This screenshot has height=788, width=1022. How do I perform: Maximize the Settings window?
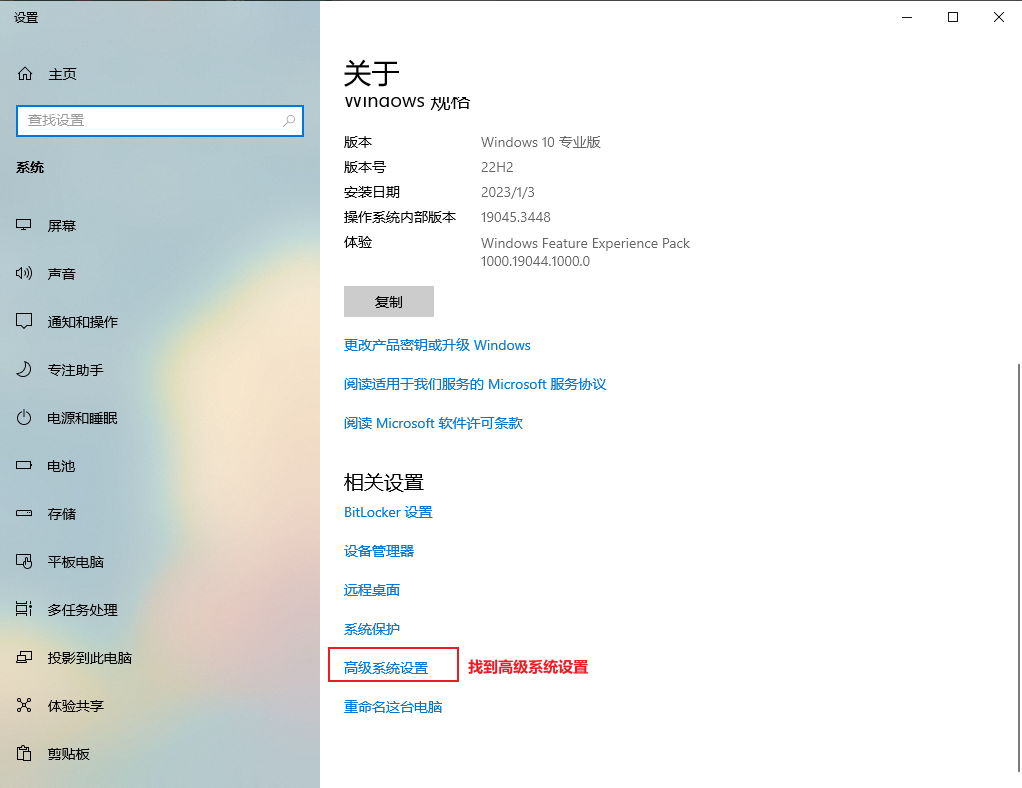pos(953,18)
